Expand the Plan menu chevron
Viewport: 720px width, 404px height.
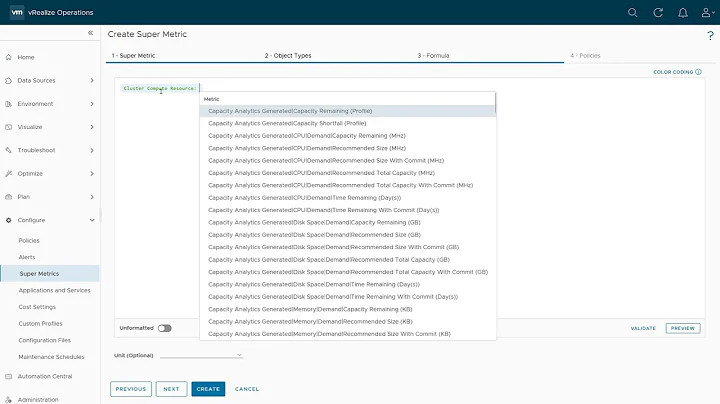pyautogui.click(x=92, y=197)
